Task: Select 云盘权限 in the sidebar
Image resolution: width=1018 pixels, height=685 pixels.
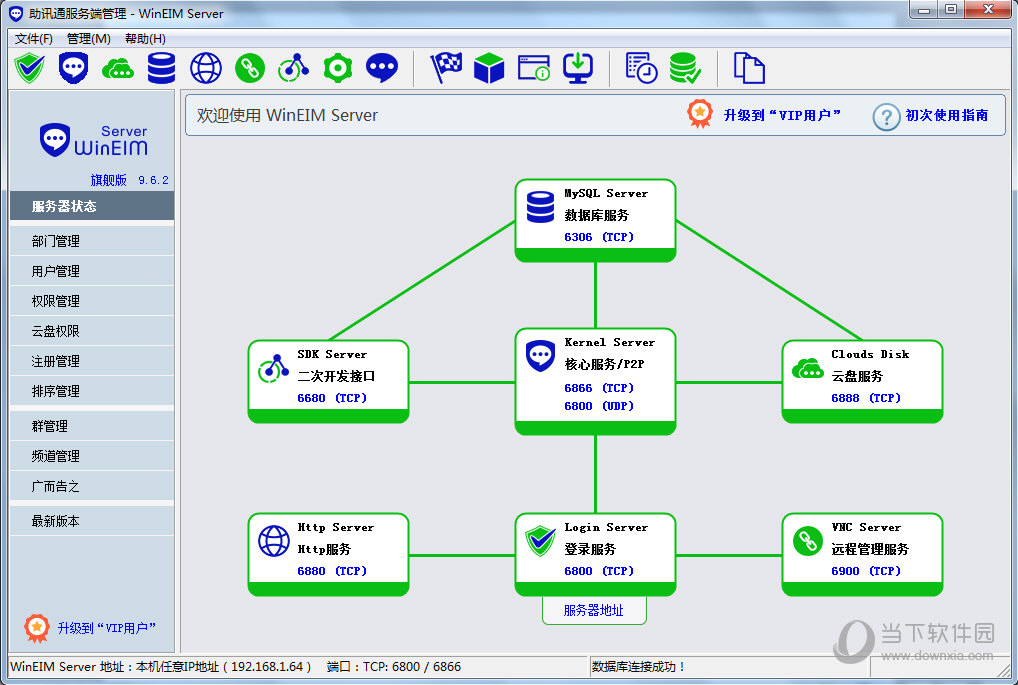Action: click(x=92, y=331)
